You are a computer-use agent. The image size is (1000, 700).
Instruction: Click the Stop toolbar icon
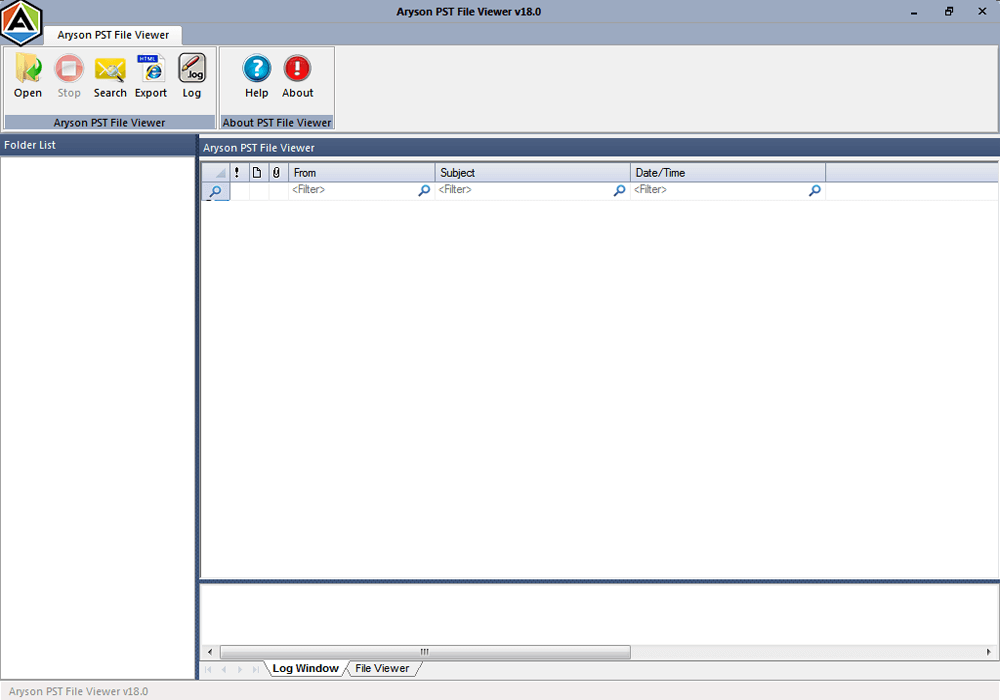coord(69,77)
